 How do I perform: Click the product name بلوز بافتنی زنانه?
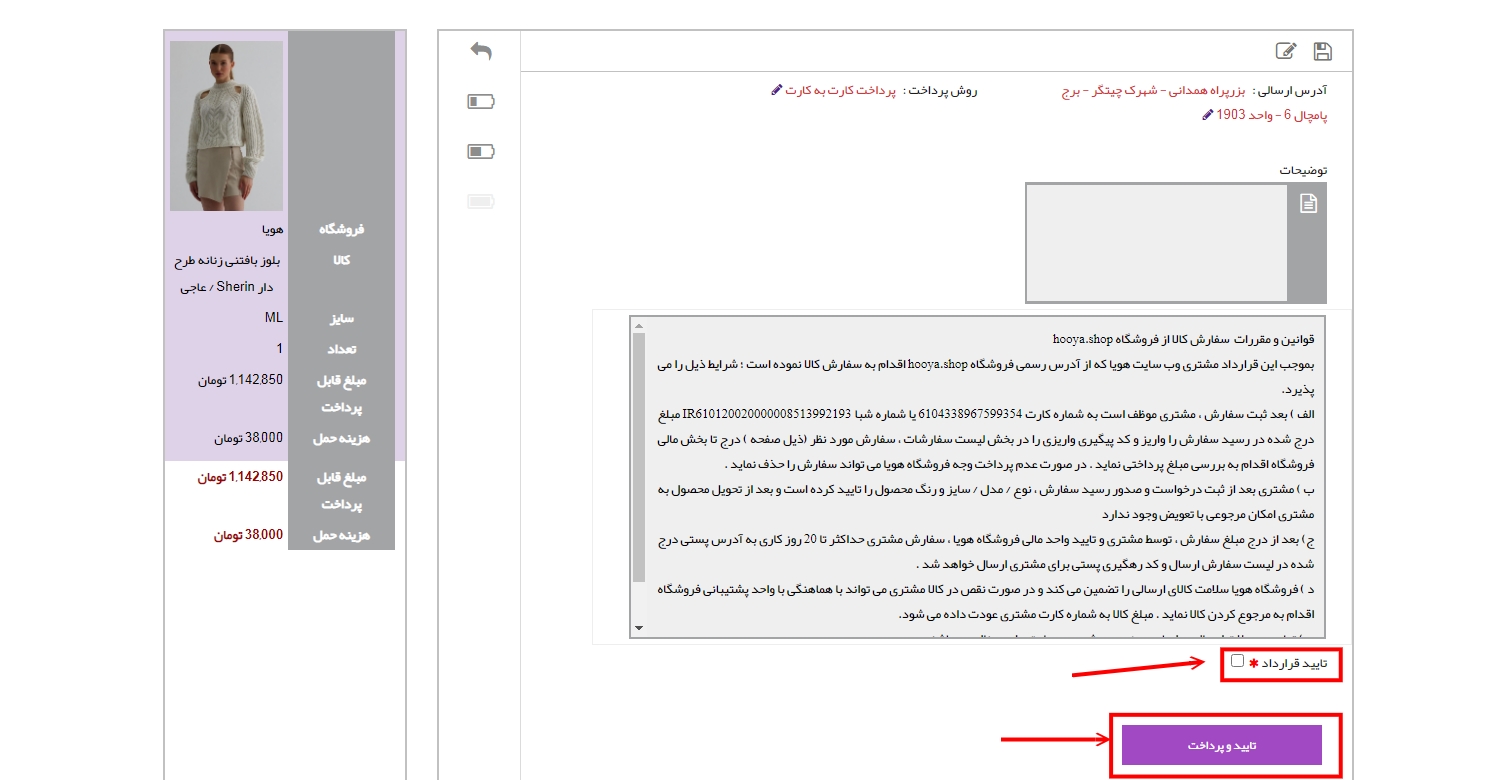(x=228, y=261)
